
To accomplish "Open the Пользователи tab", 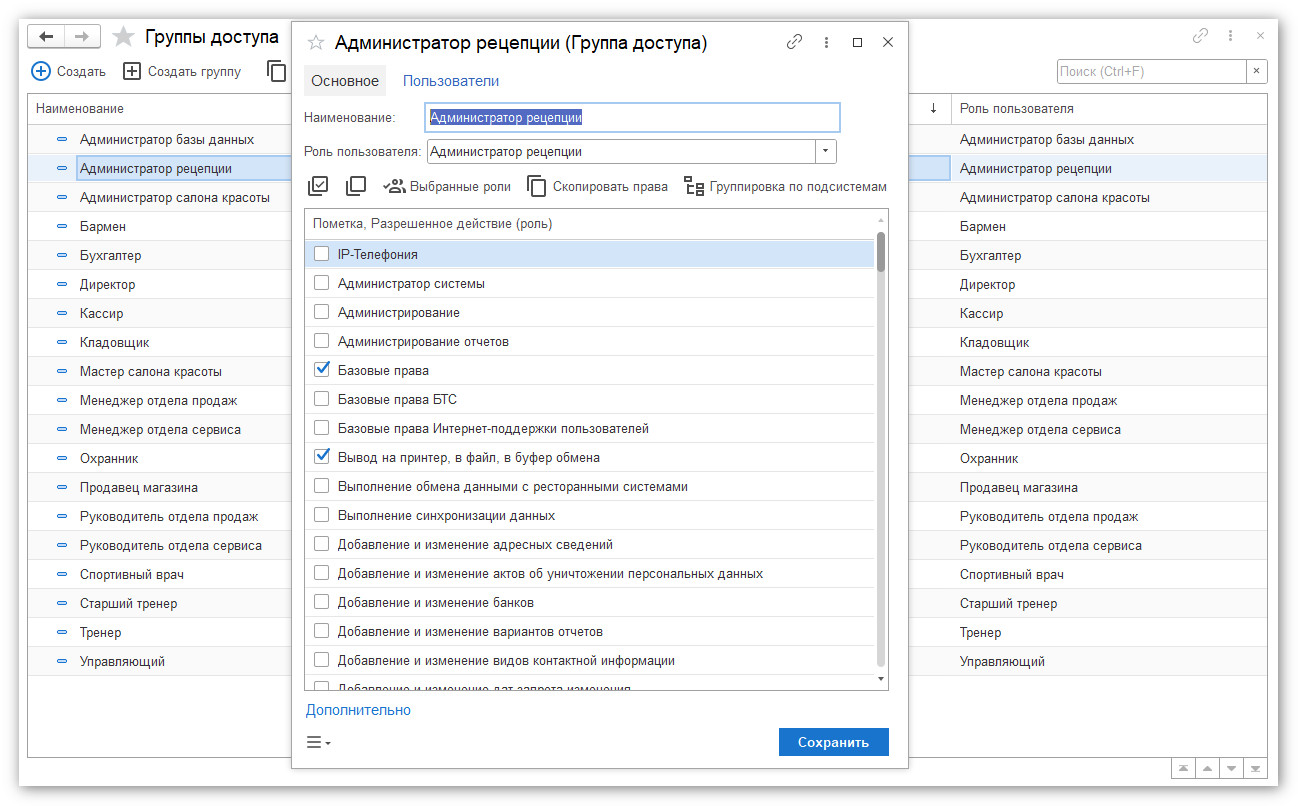I will click(451, 81).
